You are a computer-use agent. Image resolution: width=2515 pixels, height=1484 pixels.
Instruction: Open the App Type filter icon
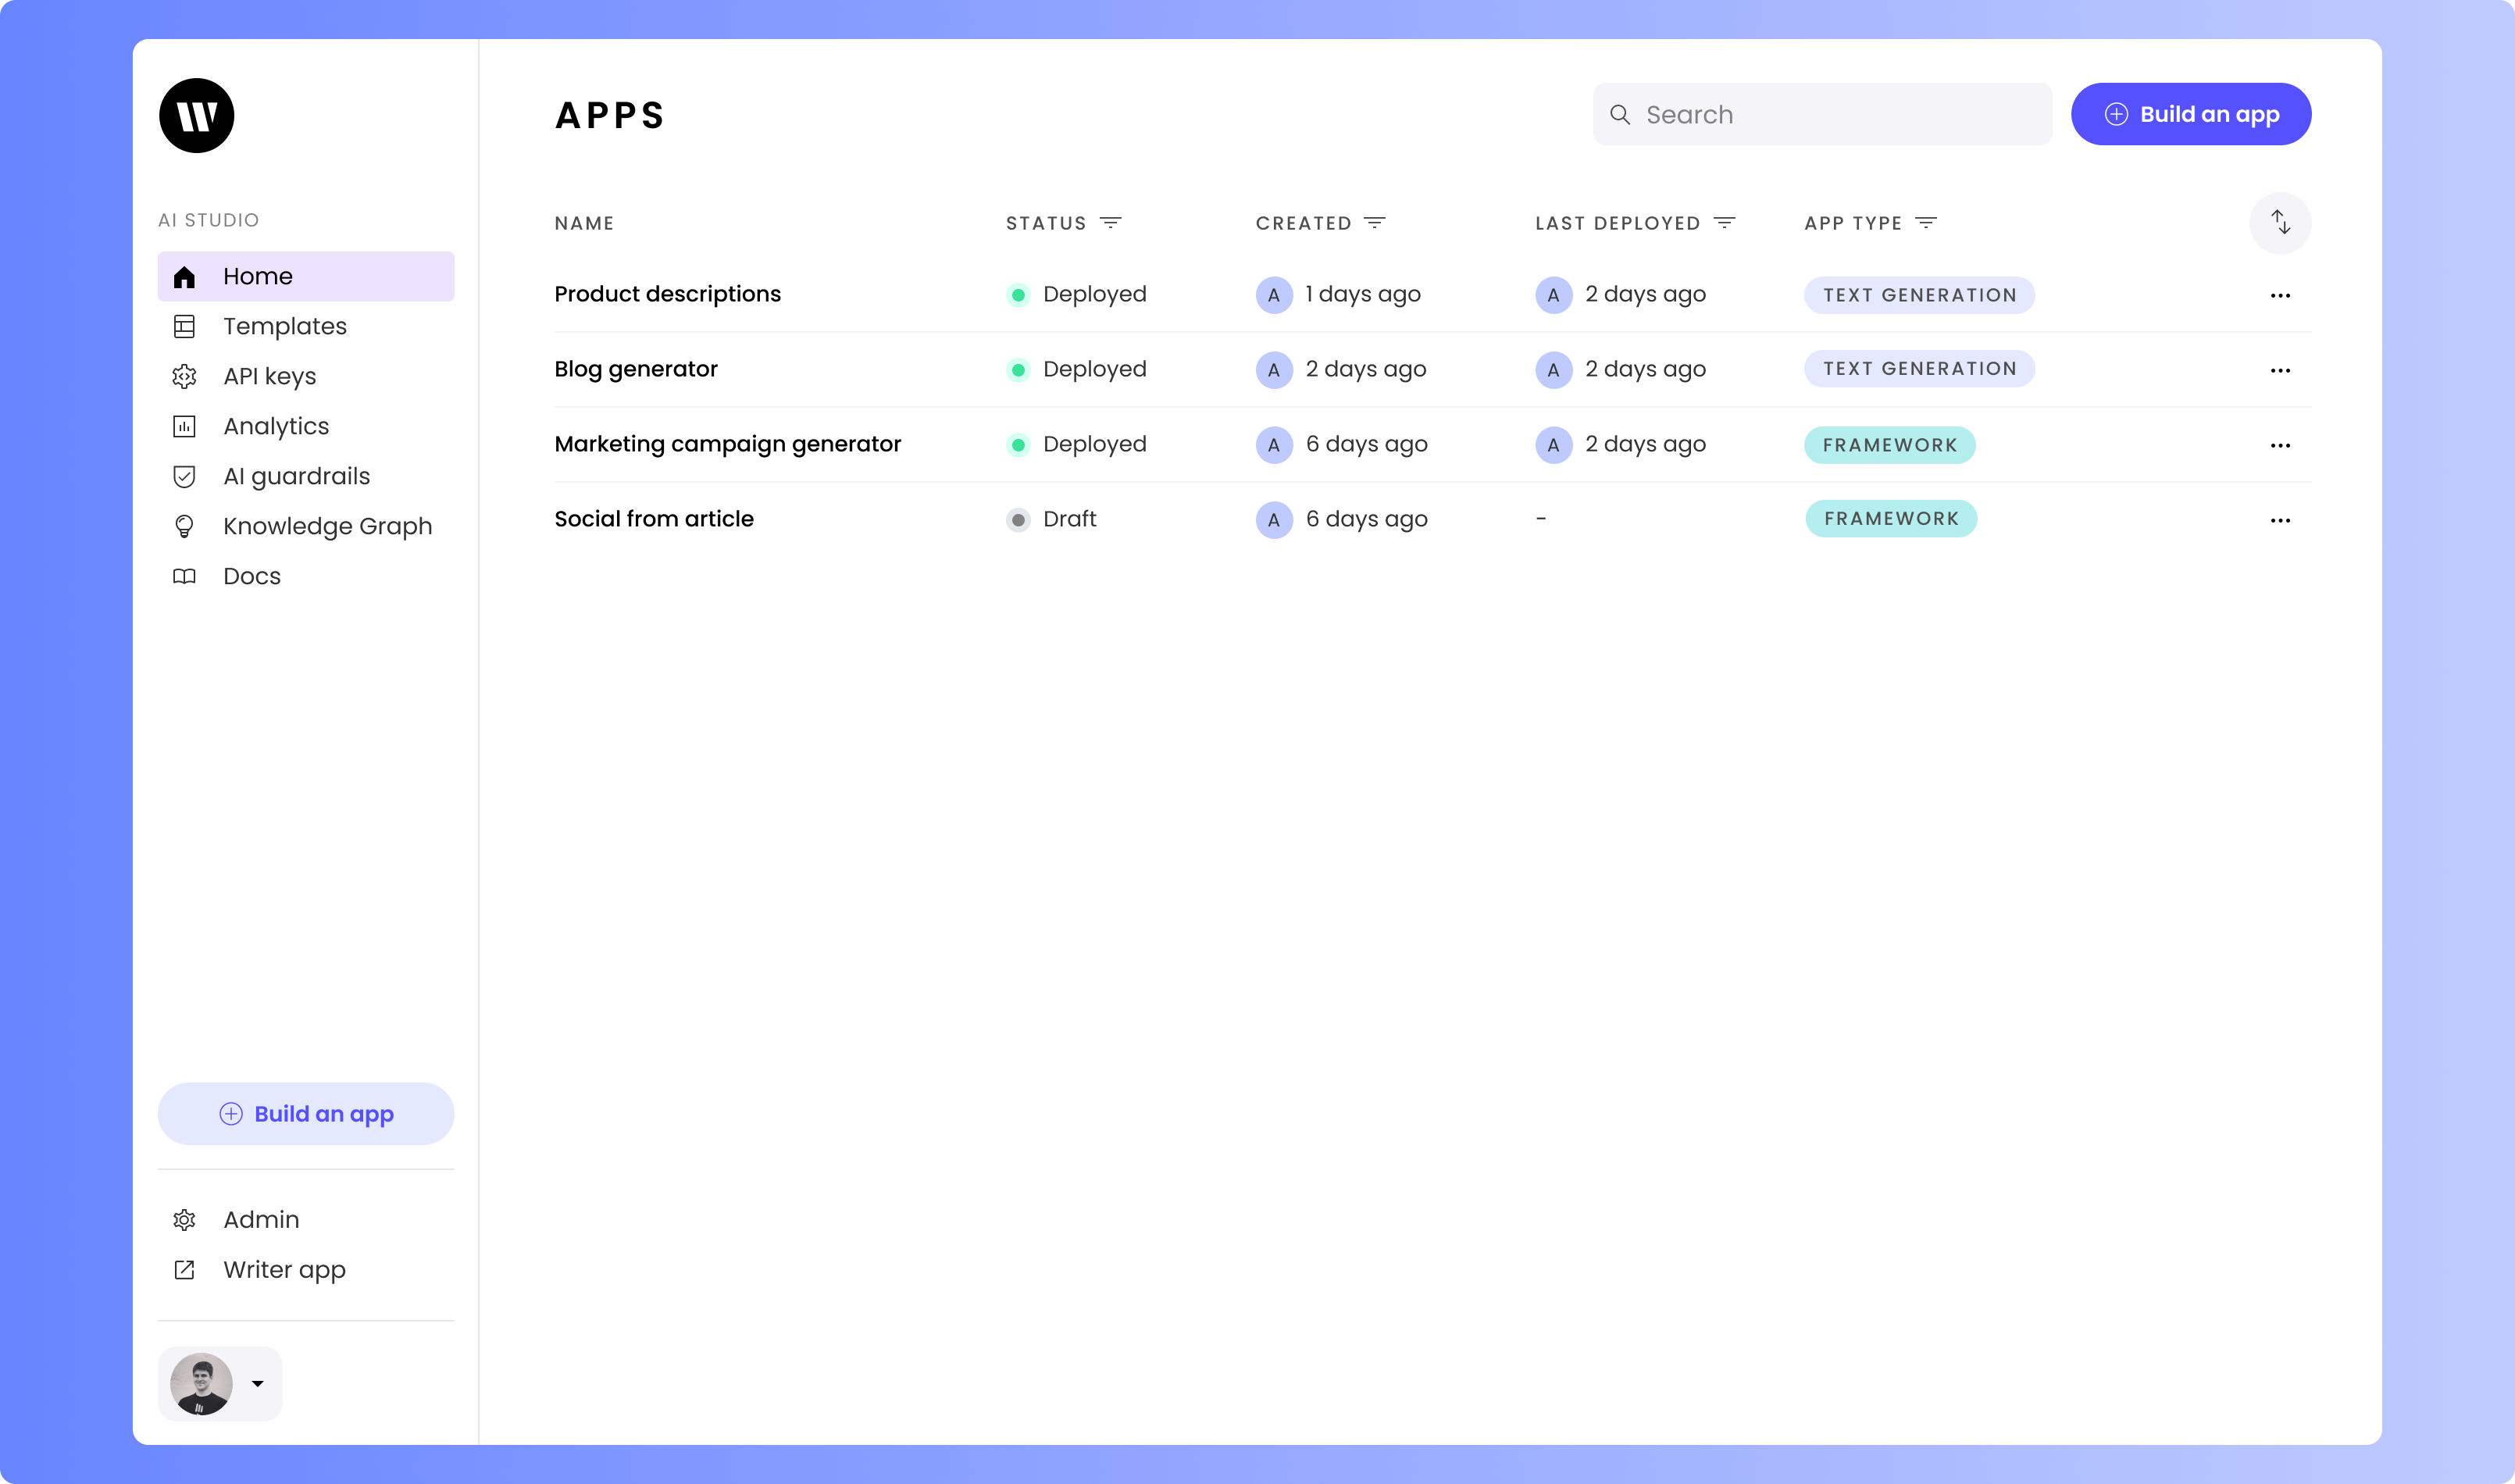point(1925,222)
